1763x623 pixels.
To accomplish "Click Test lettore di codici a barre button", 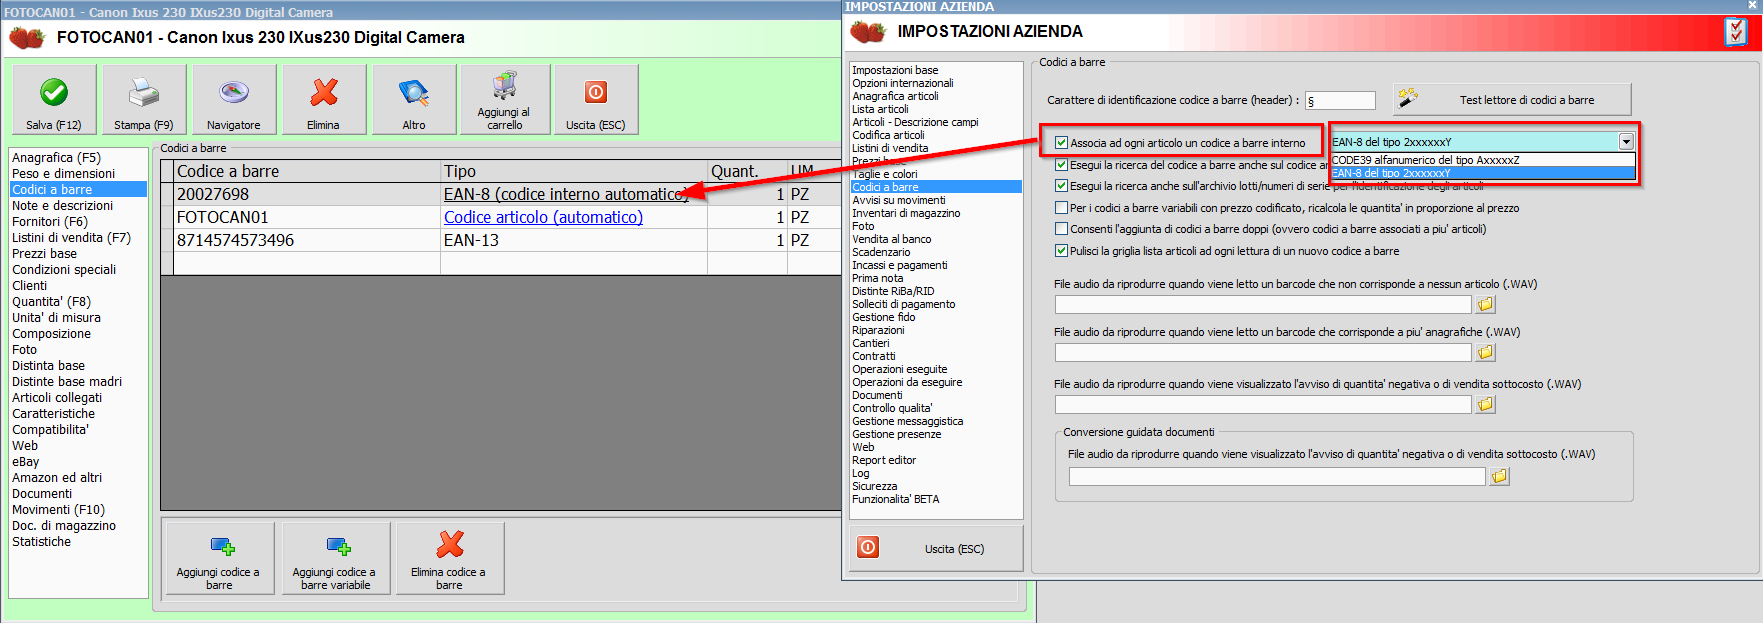I will 1512,99.
